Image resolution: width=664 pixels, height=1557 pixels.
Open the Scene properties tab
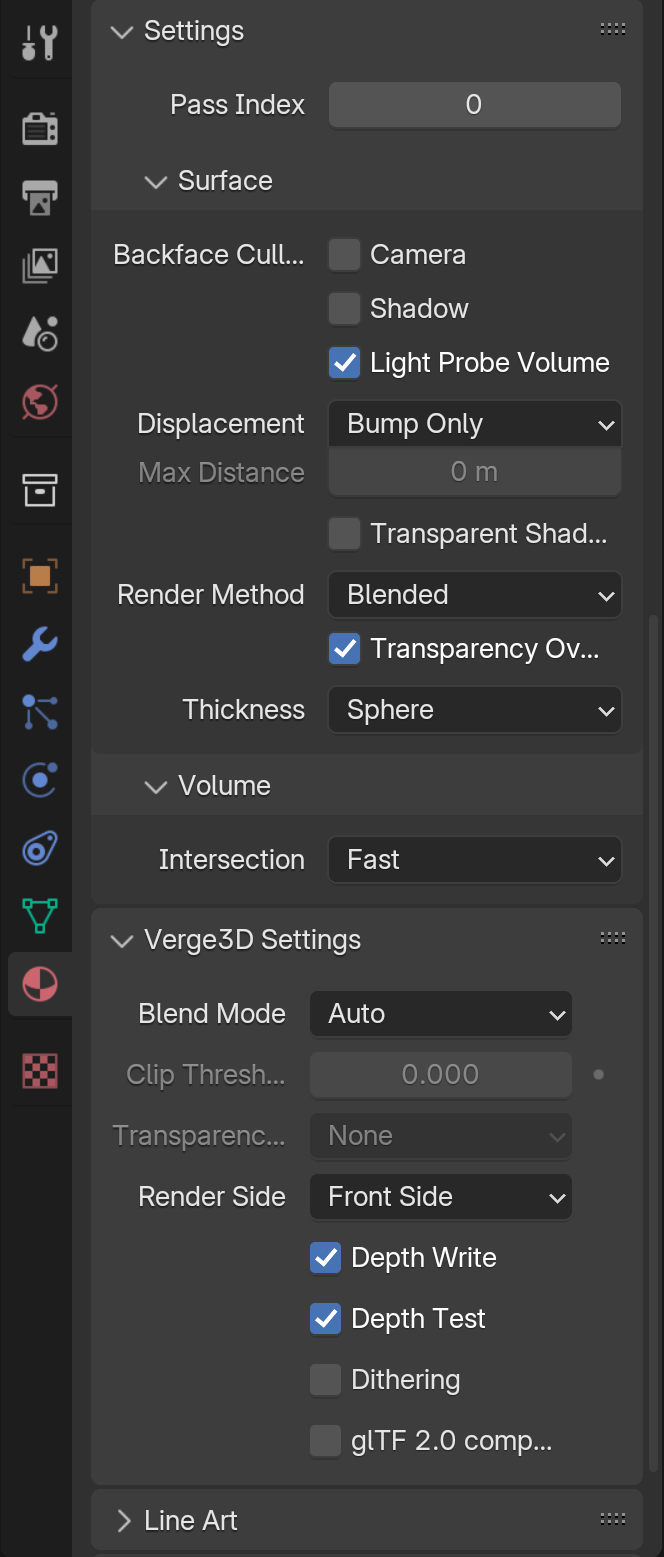coord(40,334)
